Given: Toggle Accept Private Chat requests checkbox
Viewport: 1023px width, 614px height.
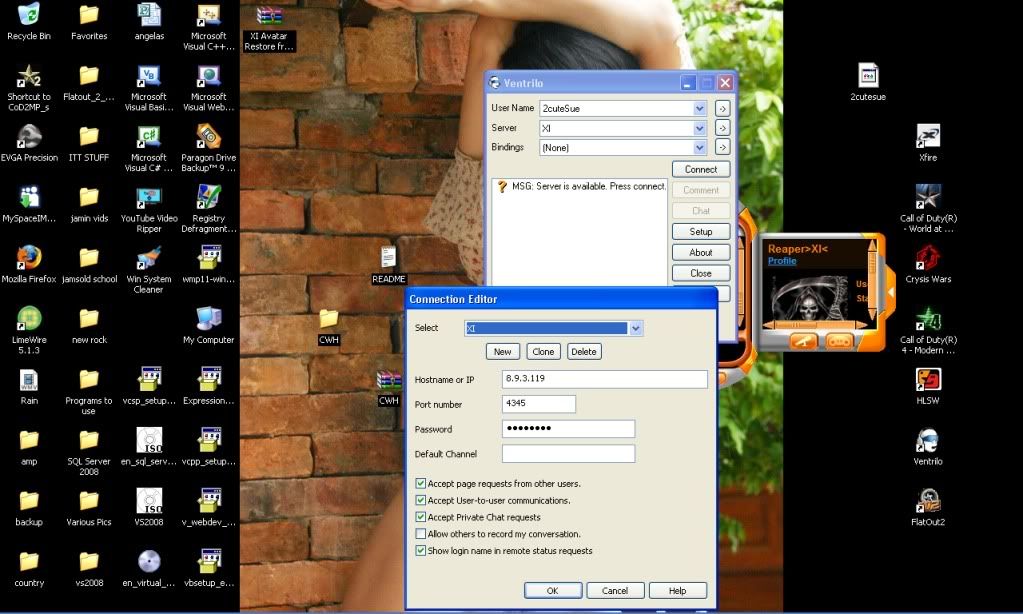Looking at the screenshot, I should (x=421, y=517).
